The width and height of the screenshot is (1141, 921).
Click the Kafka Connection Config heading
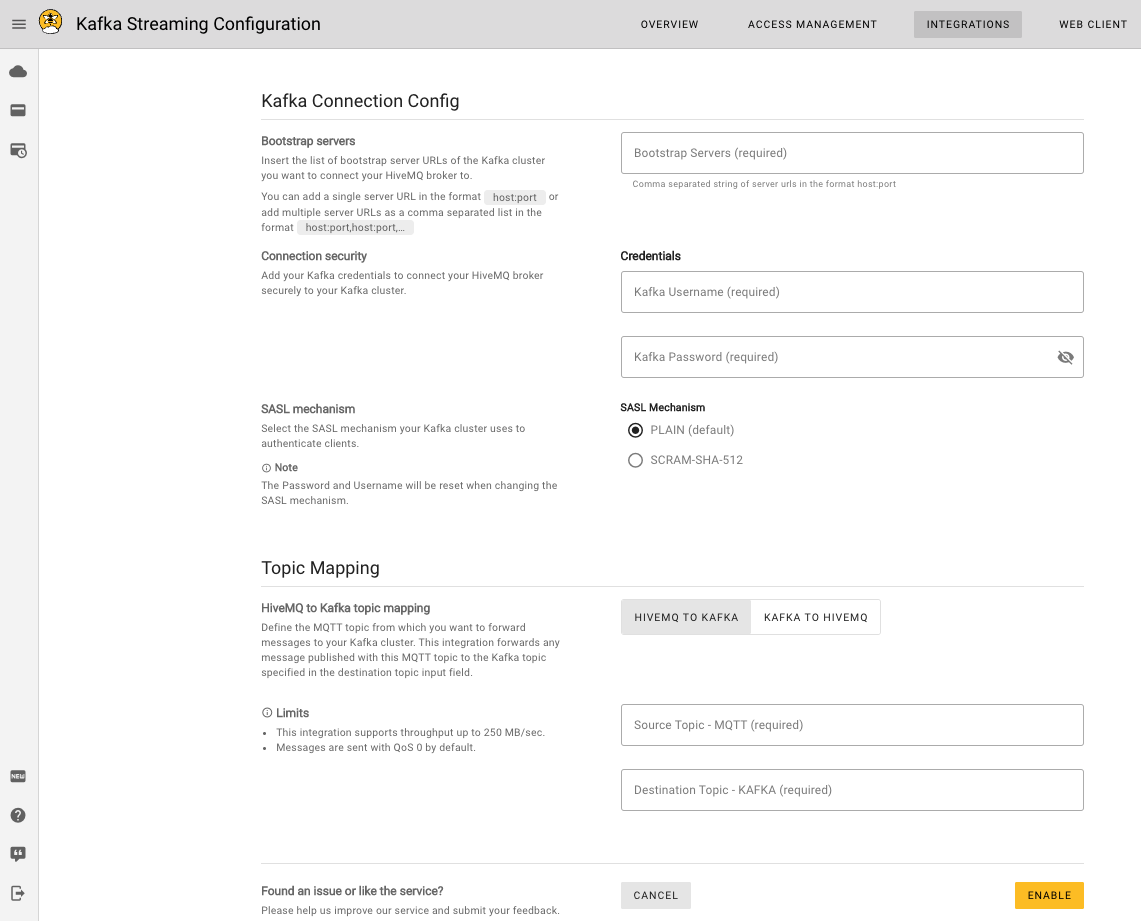click(360, 101)
